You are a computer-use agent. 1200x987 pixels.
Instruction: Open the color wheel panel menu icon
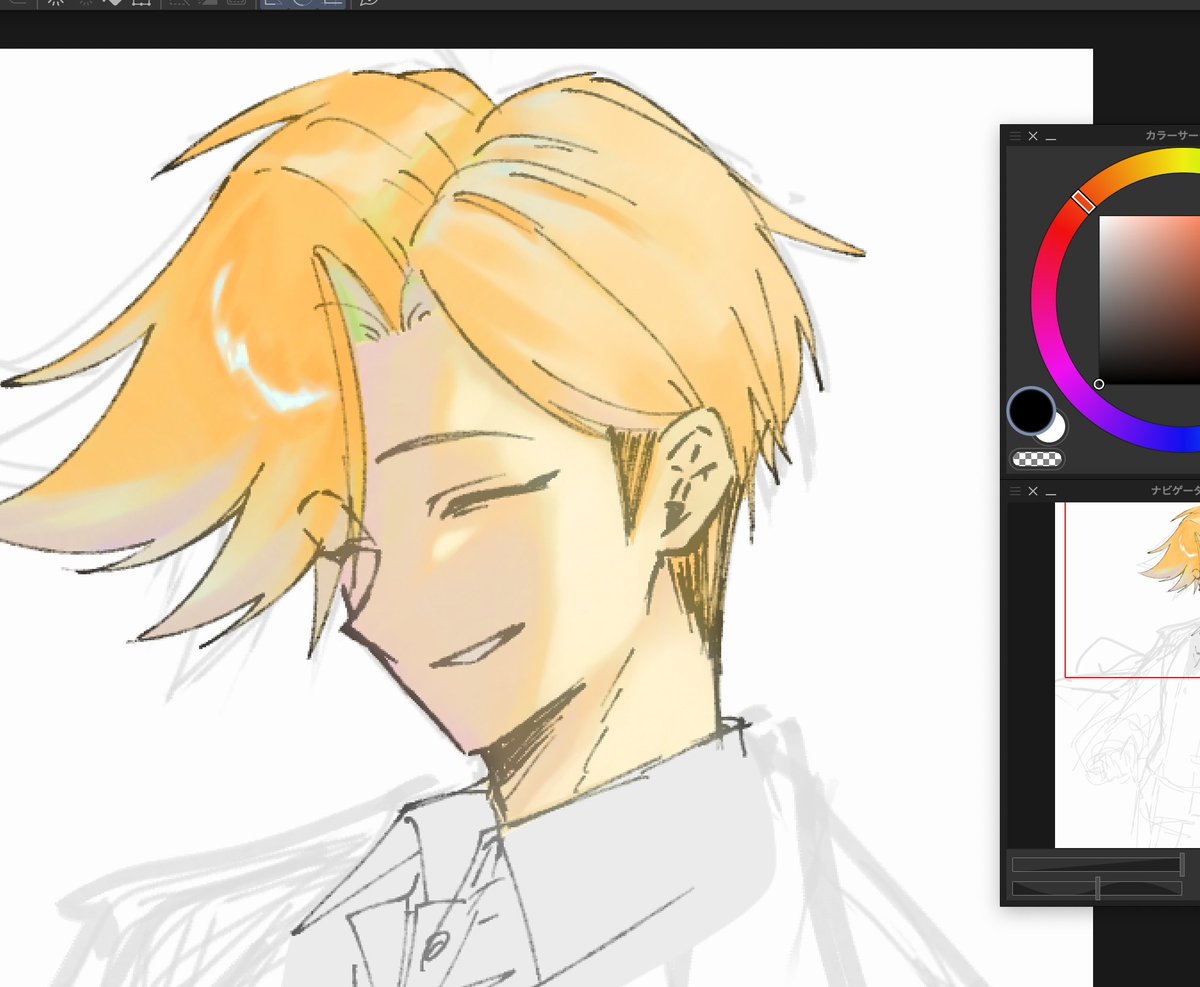(1015, 136)
